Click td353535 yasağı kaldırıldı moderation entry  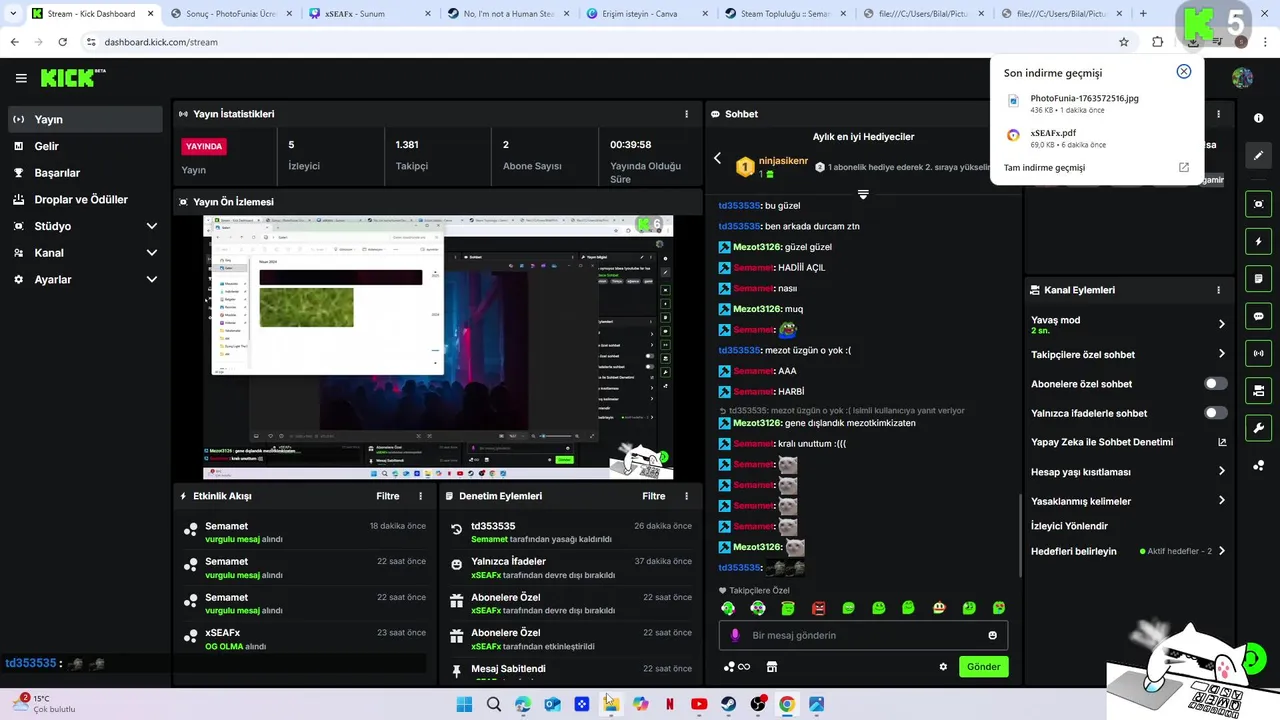click(571, 532)
